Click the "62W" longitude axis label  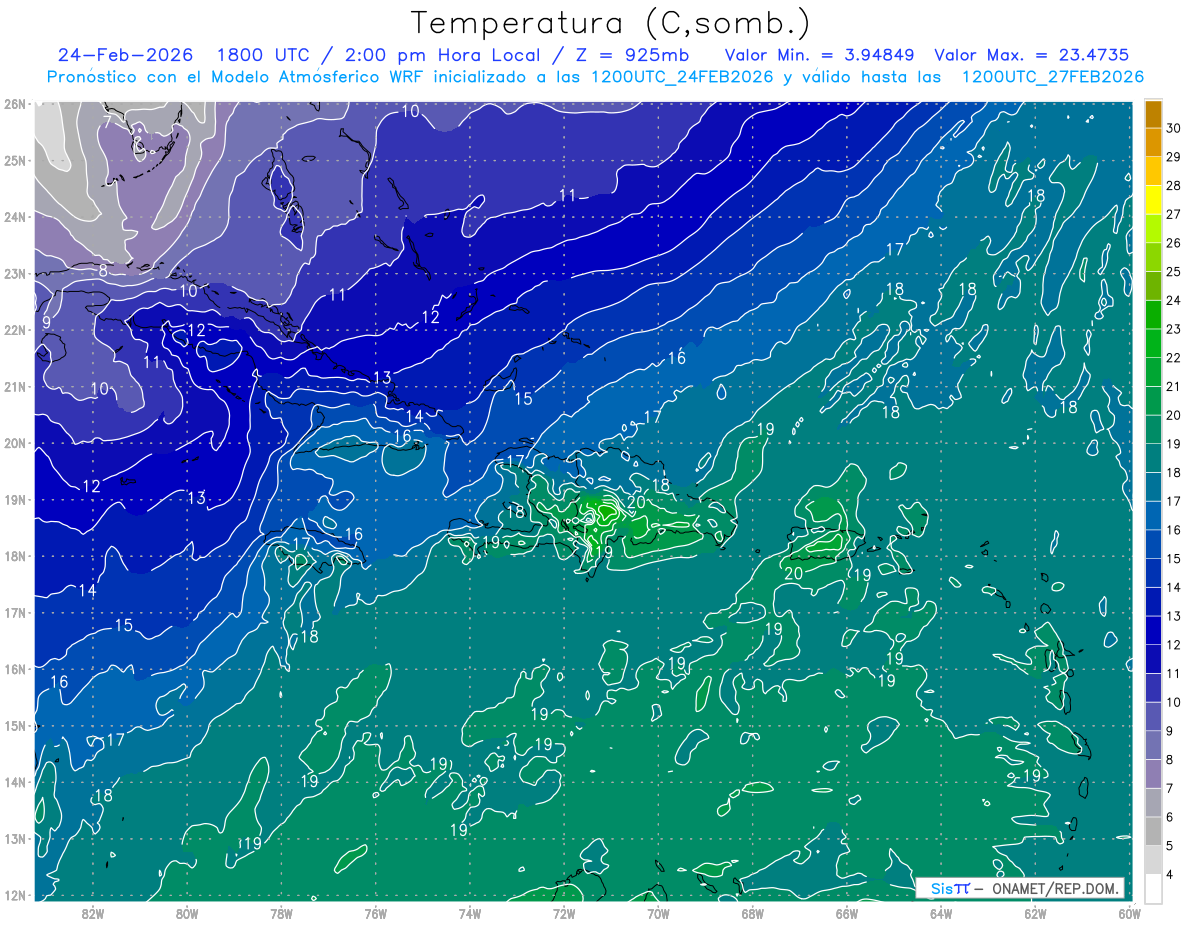point(1035,913)
